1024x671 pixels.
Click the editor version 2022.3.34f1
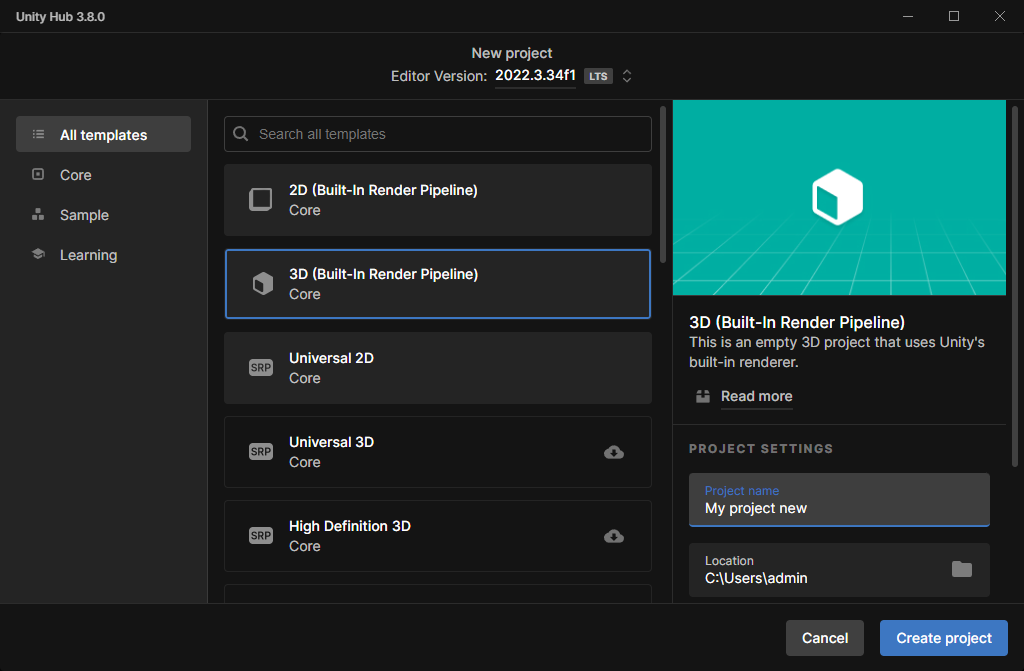click(535, 75)
